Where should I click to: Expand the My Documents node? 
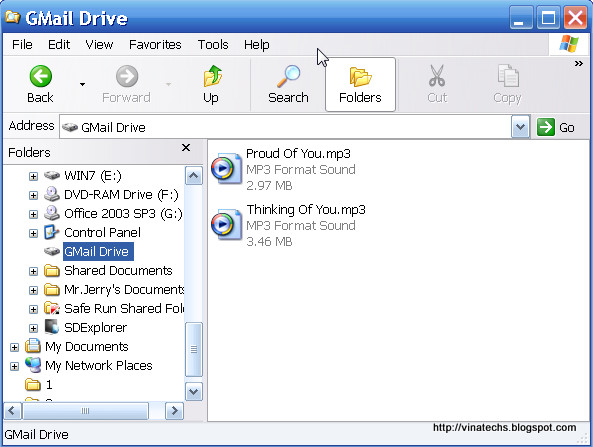pos(14,347)
